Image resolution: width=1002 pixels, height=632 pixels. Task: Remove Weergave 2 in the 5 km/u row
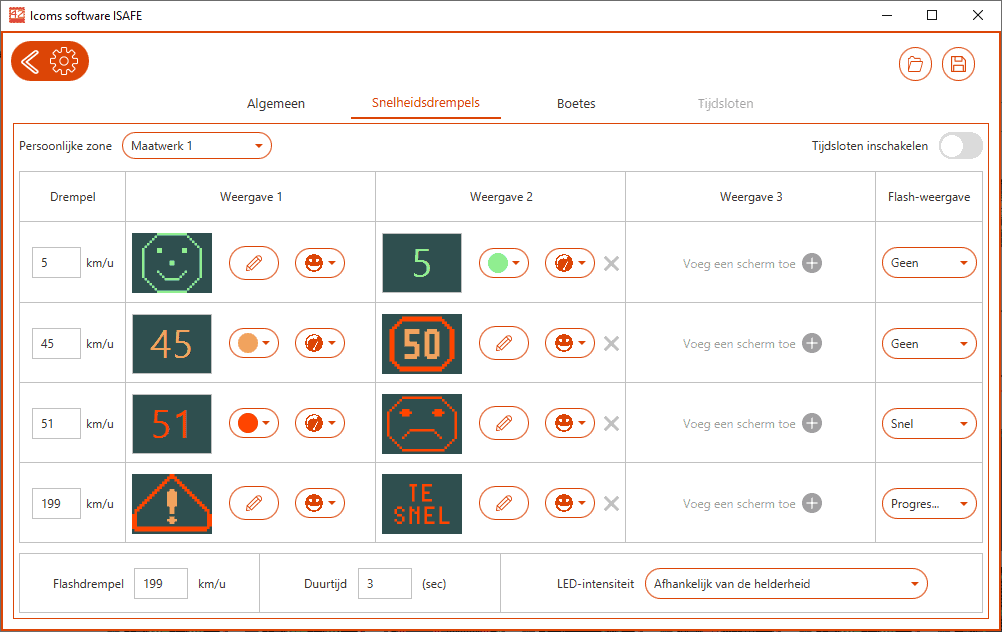point(612,263)
